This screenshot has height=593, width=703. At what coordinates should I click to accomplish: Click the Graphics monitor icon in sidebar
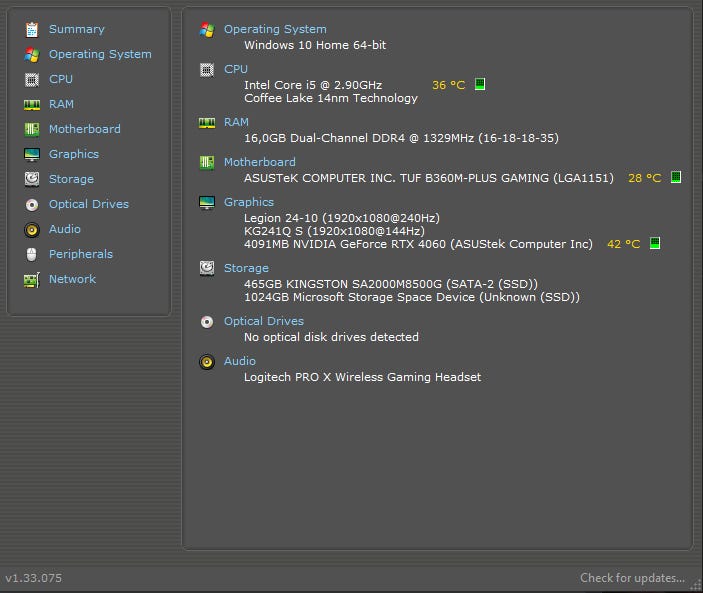(32, 155)
